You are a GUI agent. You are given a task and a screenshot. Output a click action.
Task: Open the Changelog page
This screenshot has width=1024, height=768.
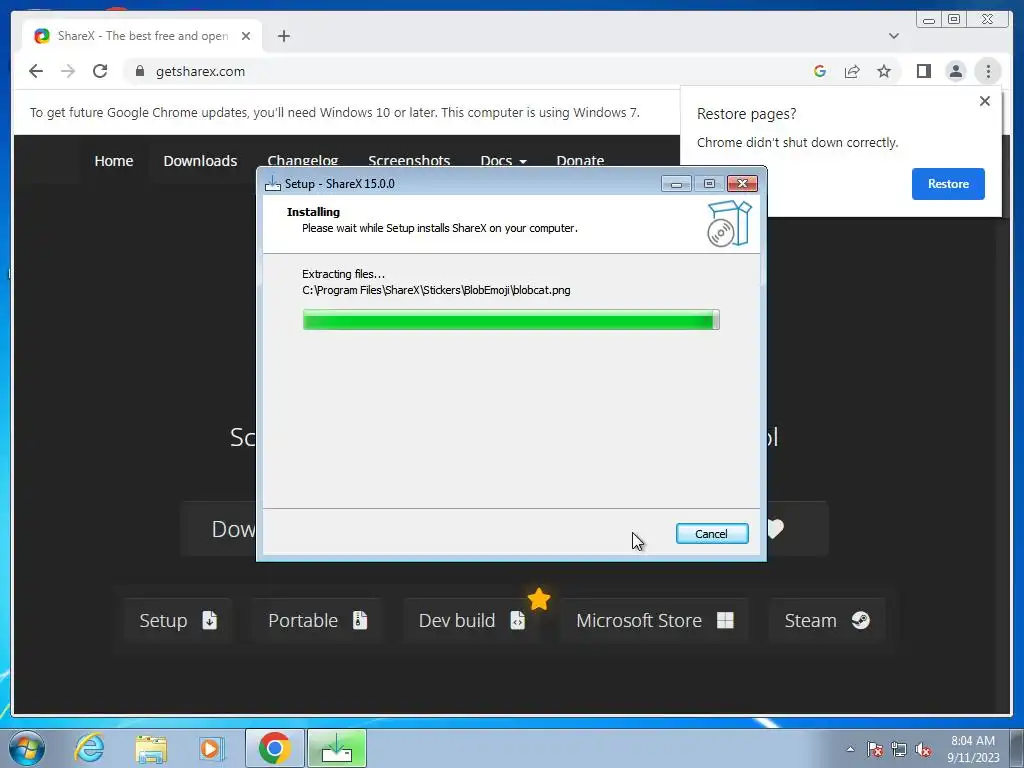302,160
